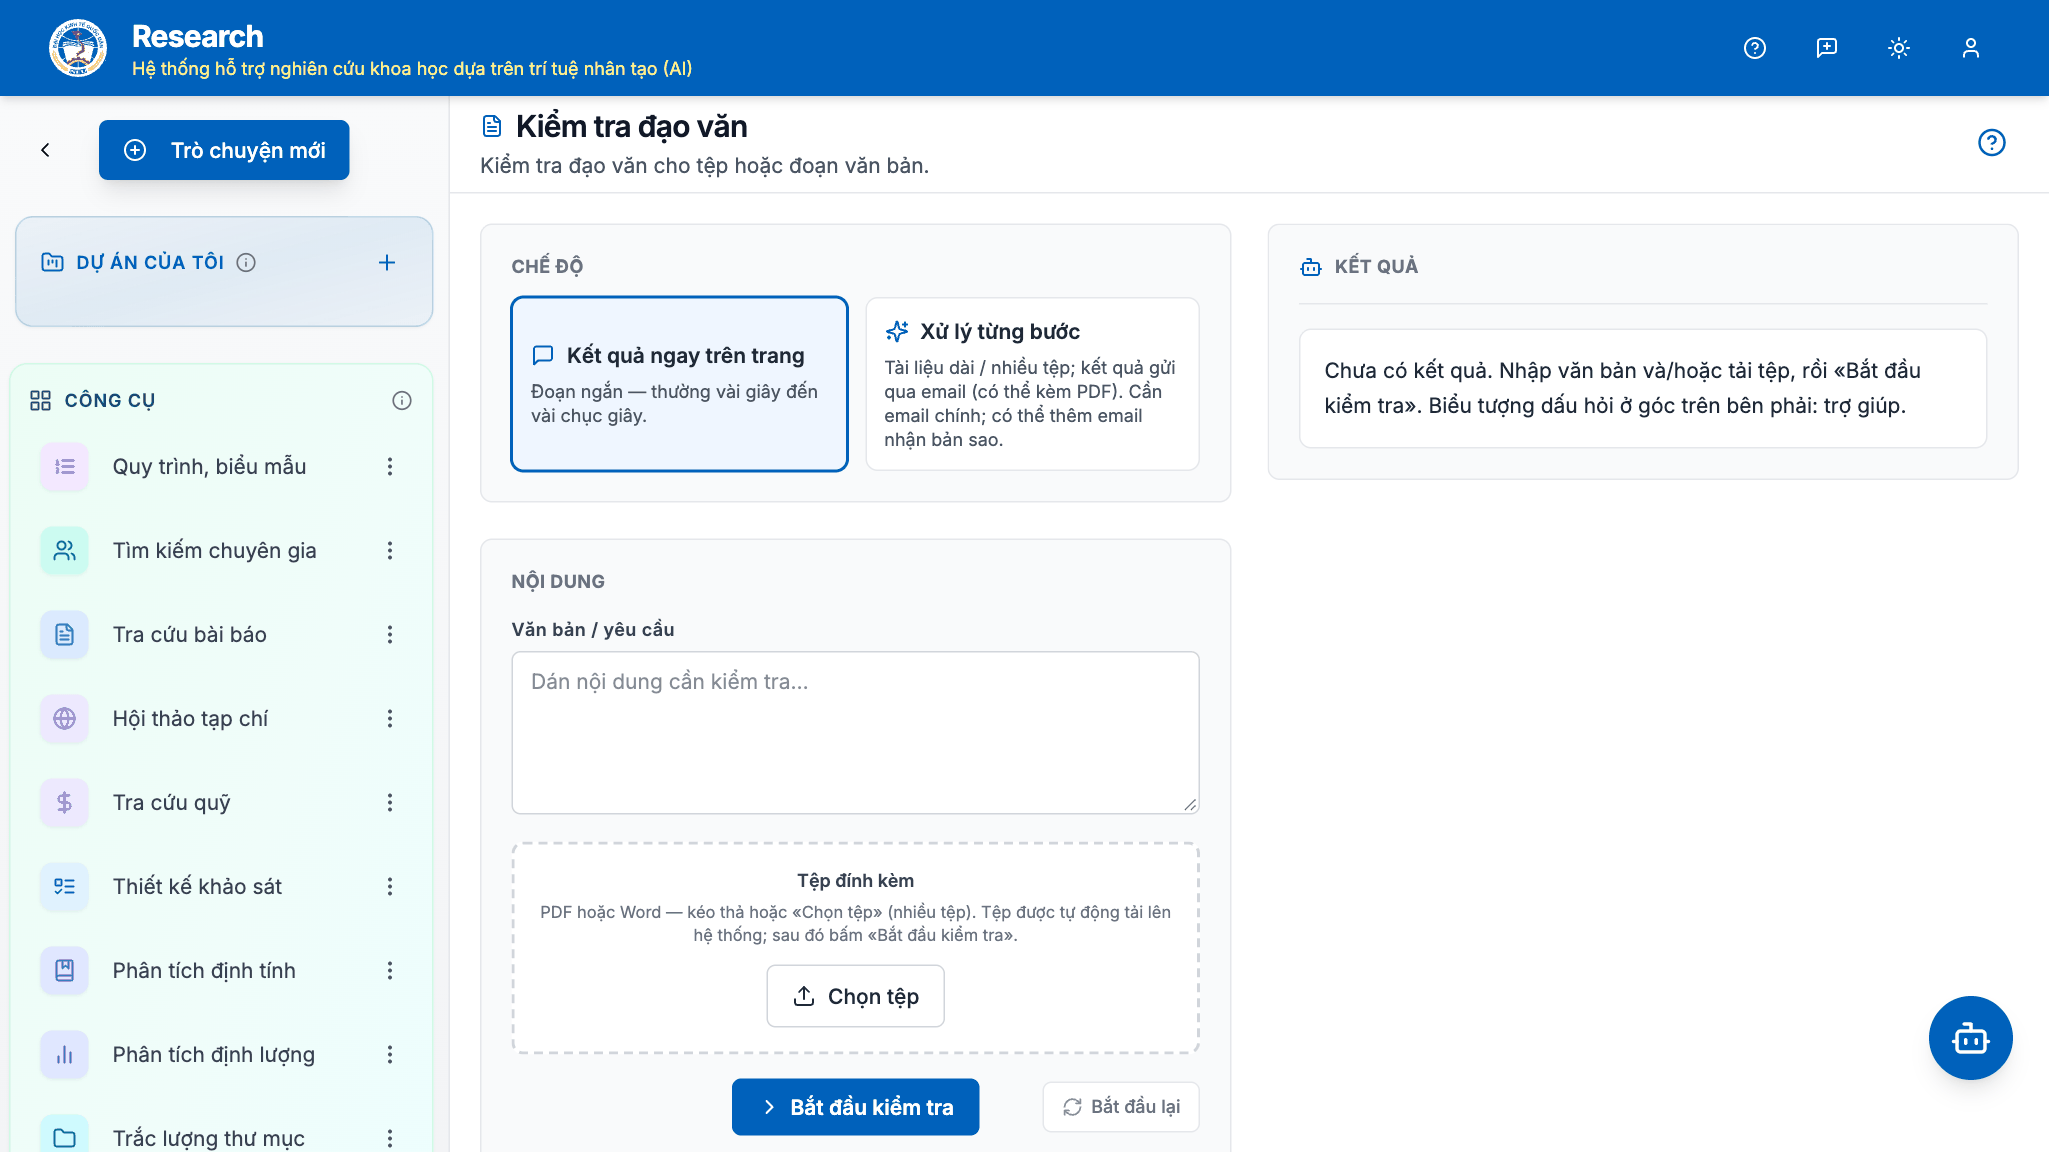Open options menu for Phân tích định tính
The image size is (2049, 1152).
coord(390,970)
